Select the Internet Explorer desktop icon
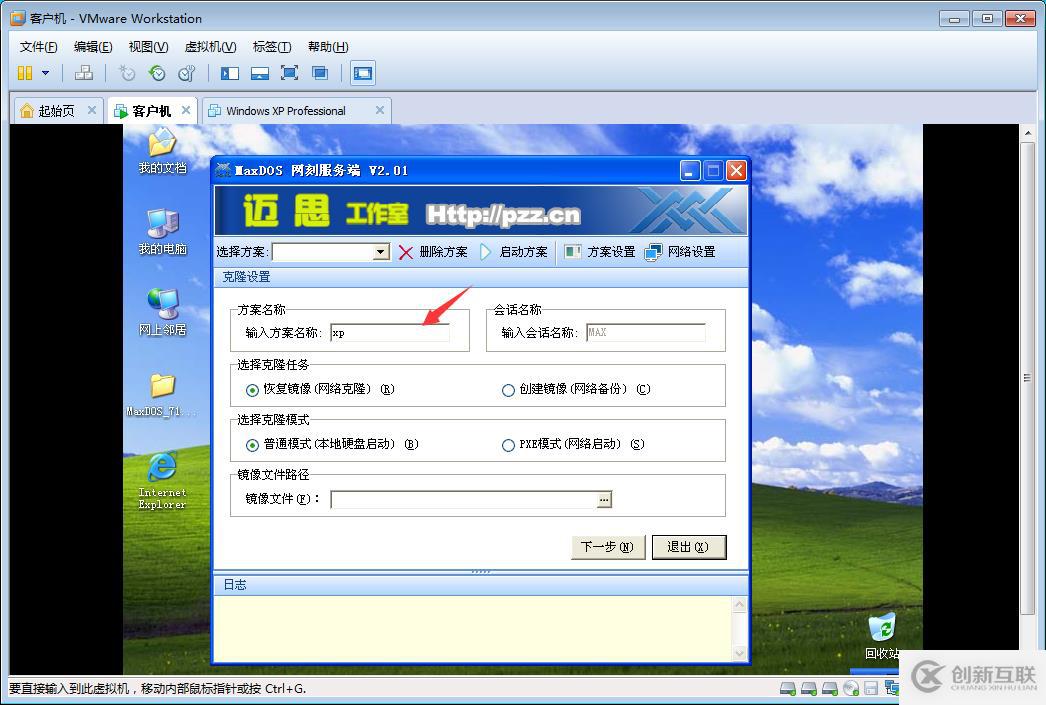Viewport: 1046px width, 705px height. coord(162,480)
